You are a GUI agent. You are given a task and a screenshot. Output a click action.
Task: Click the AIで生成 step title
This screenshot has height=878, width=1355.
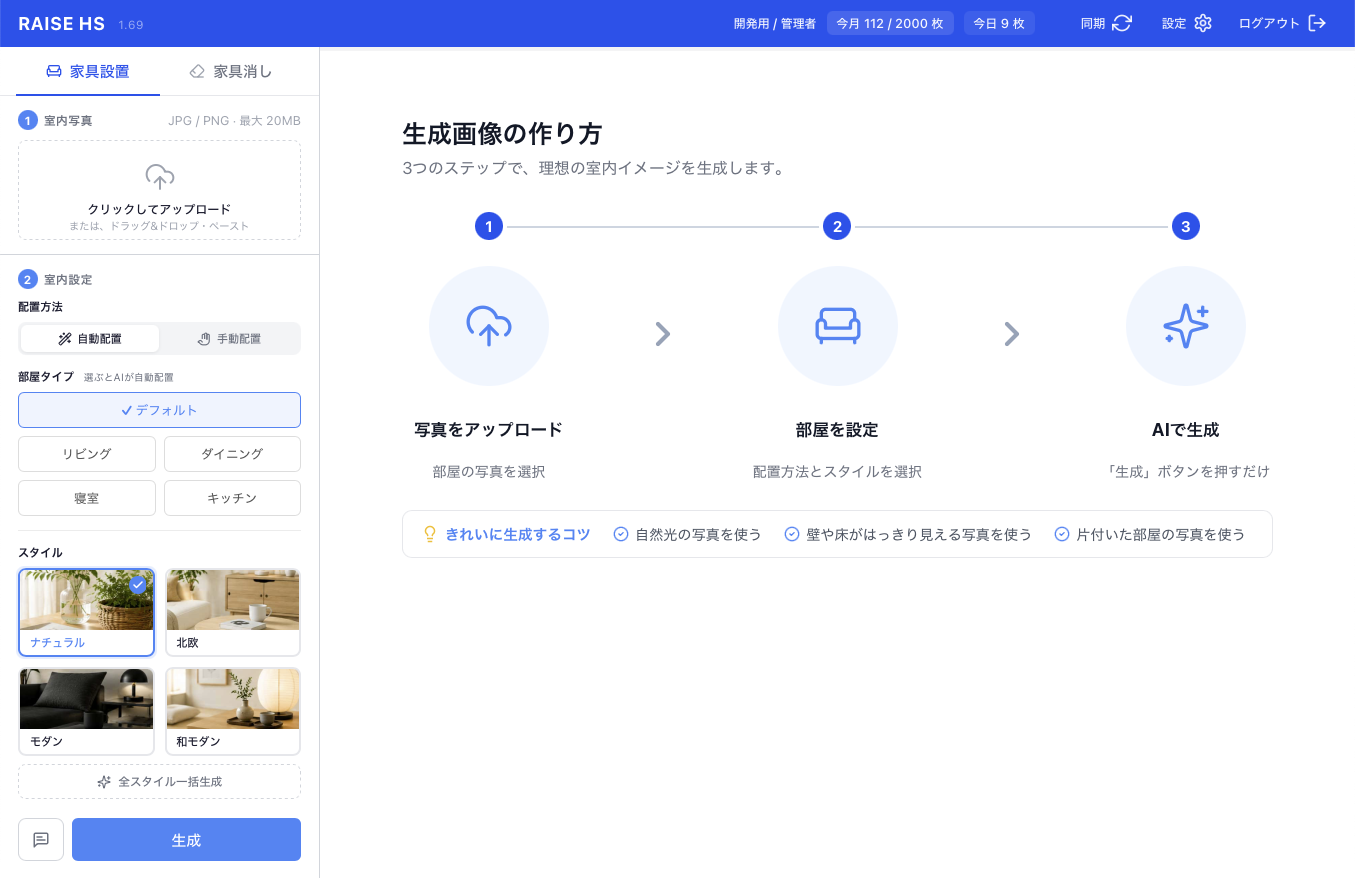click(1185, 430)
